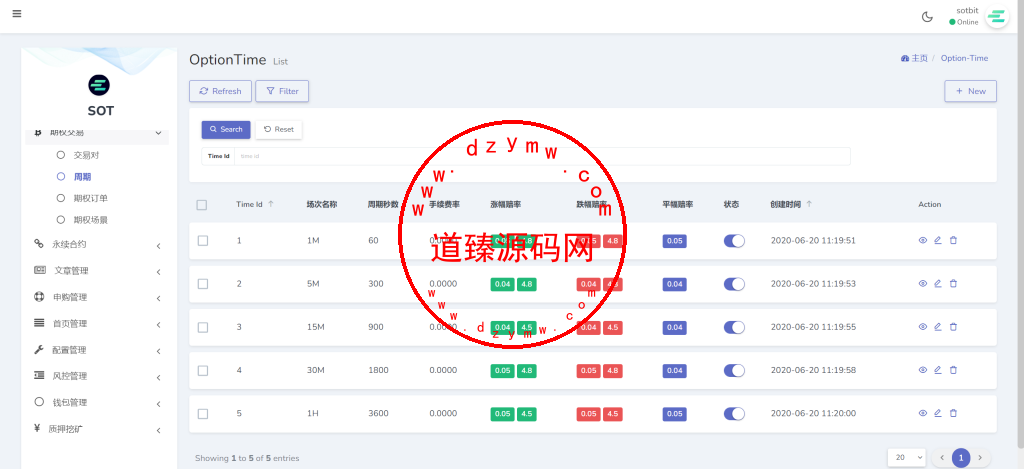Viewport: 1024px width, 469px height.
Task: Click the New button
Action: click(970, 91)
